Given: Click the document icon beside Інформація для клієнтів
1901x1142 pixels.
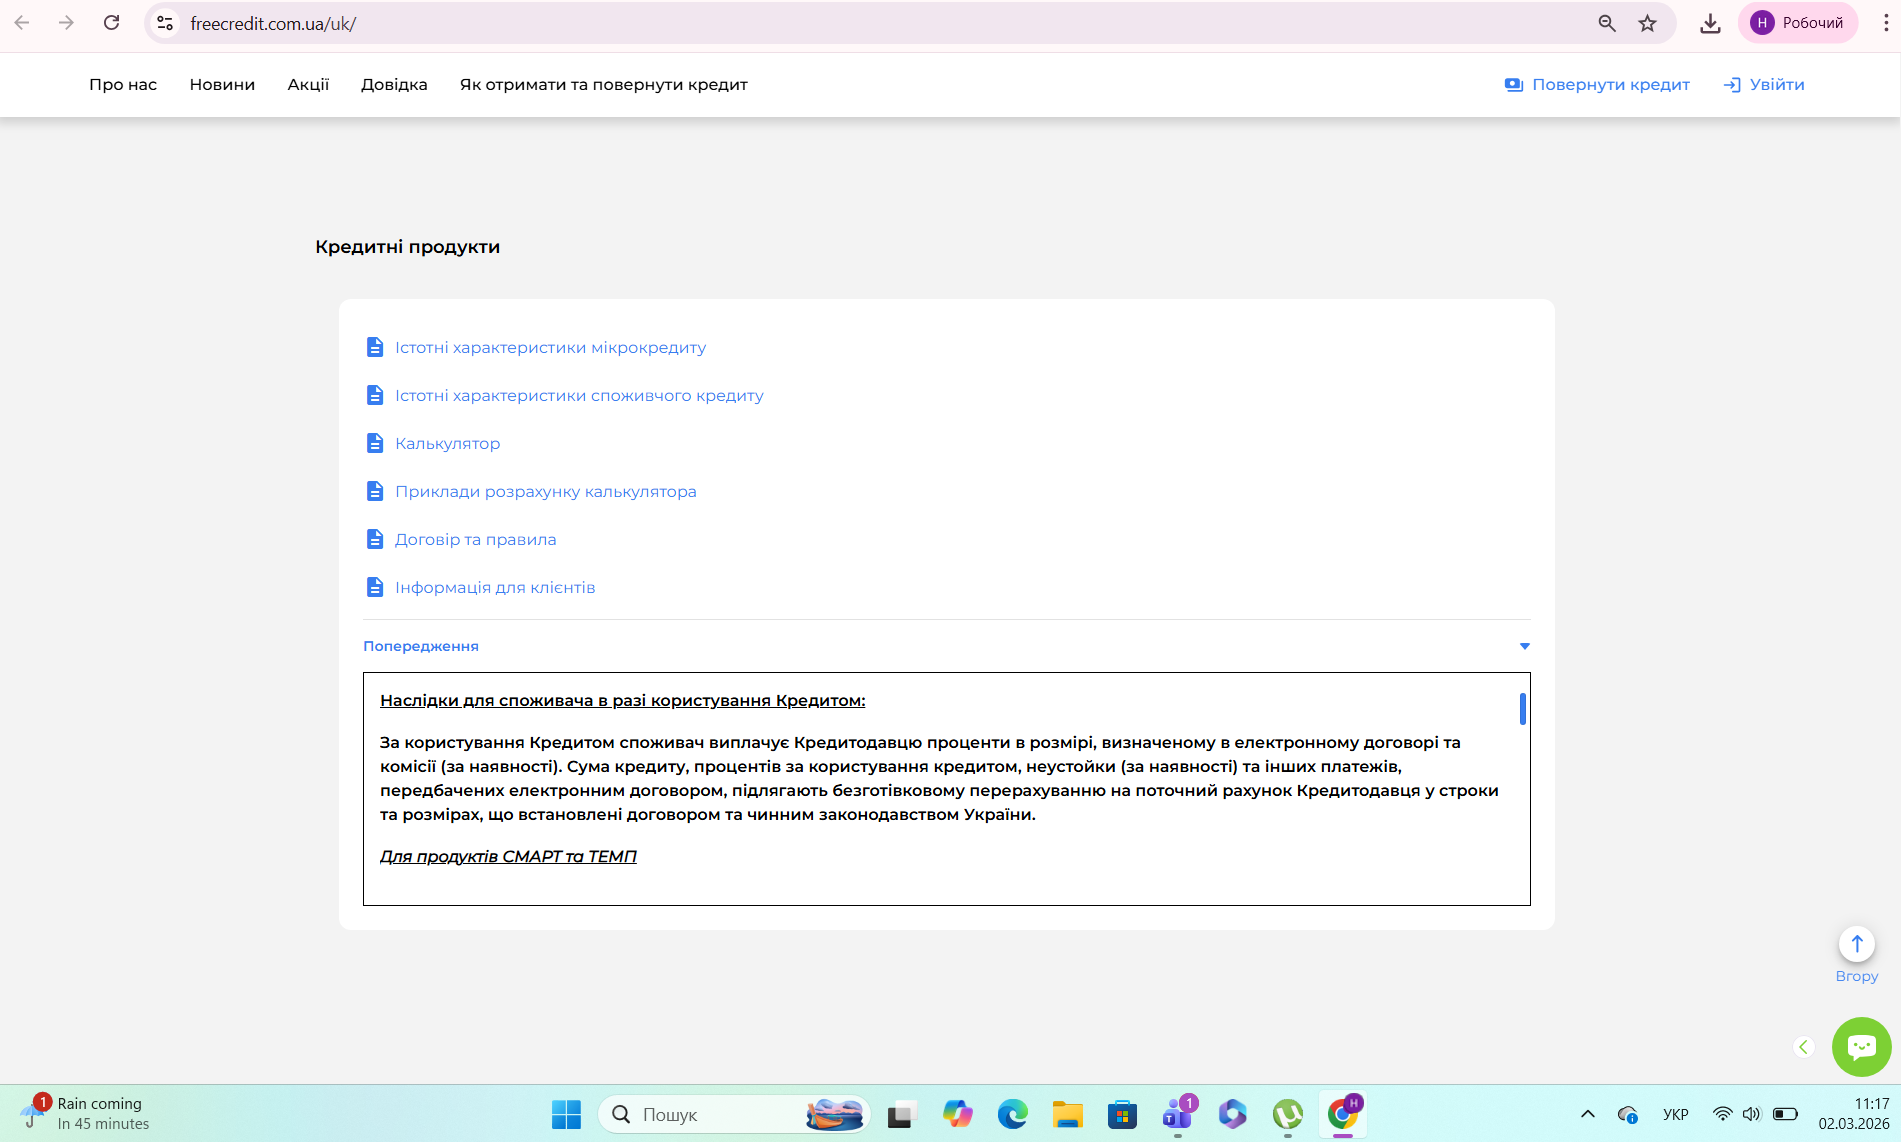Looking at the screenshot, I should tap(375, 587).
